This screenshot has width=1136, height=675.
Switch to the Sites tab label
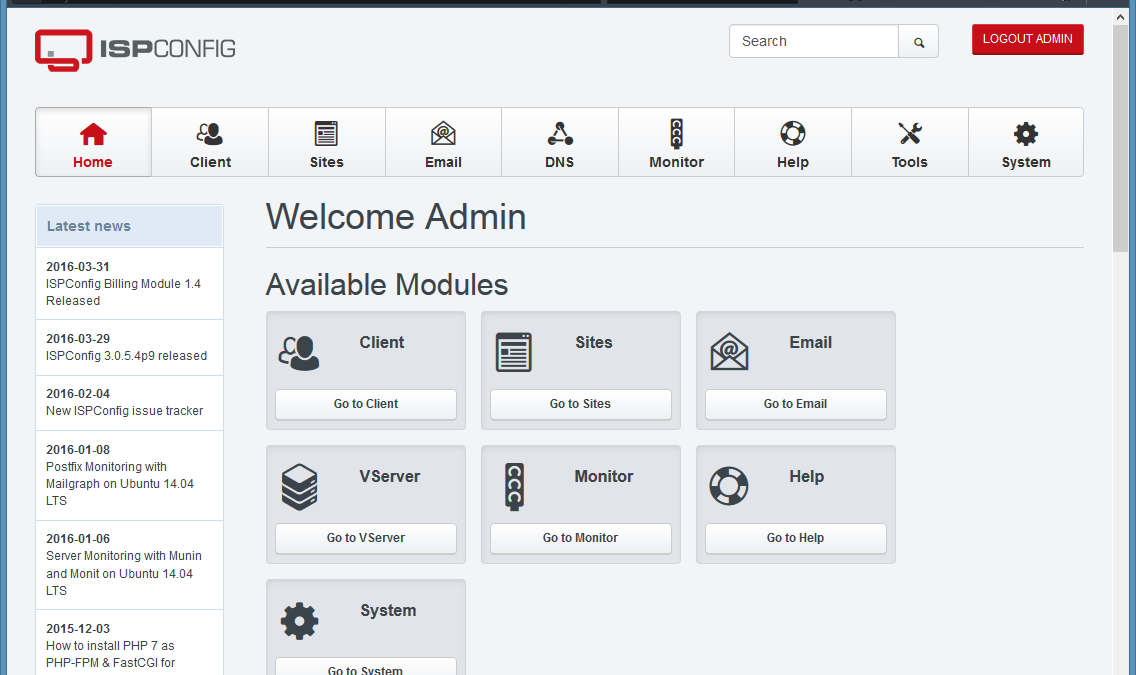point(327,162)
